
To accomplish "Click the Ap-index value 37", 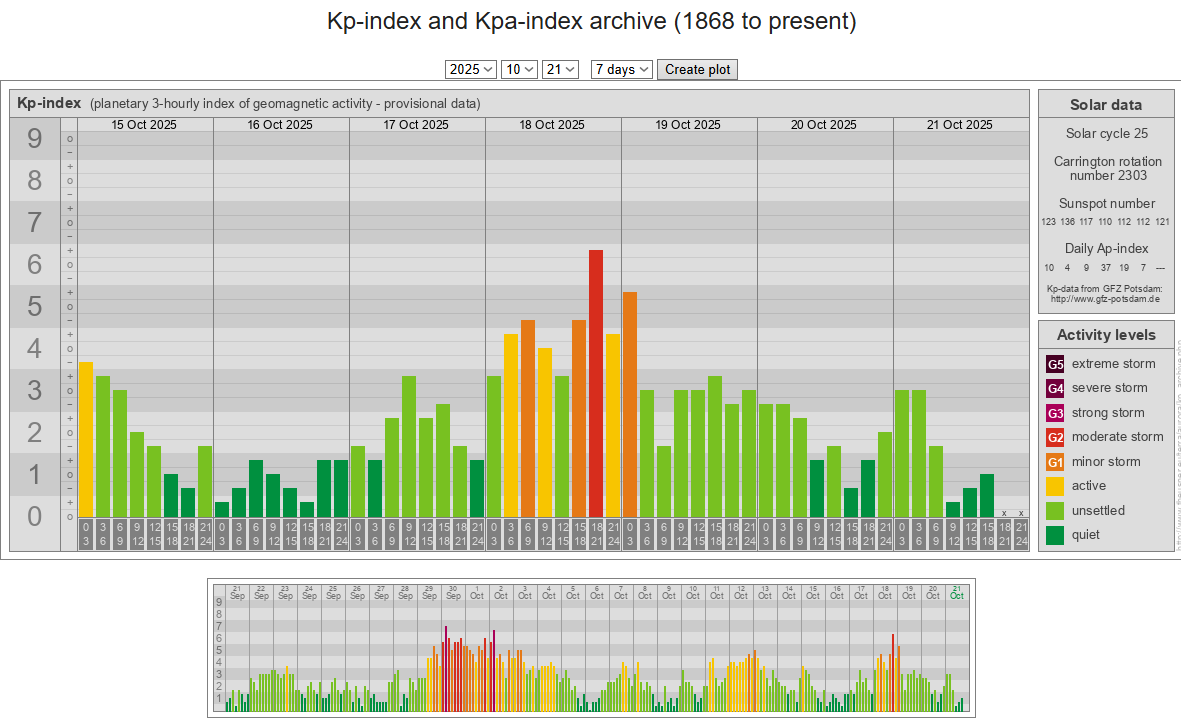I will tap(1105, 267).
